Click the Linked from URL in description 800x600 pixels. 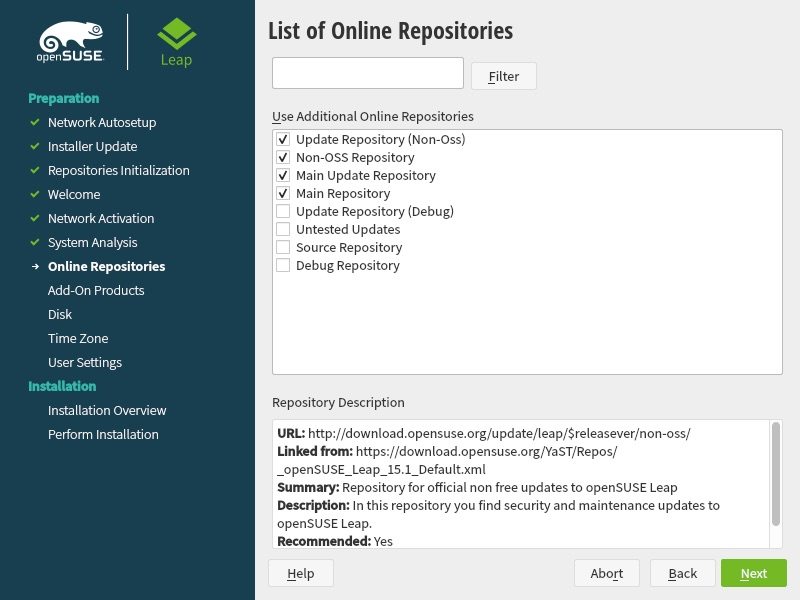(447, 460)
